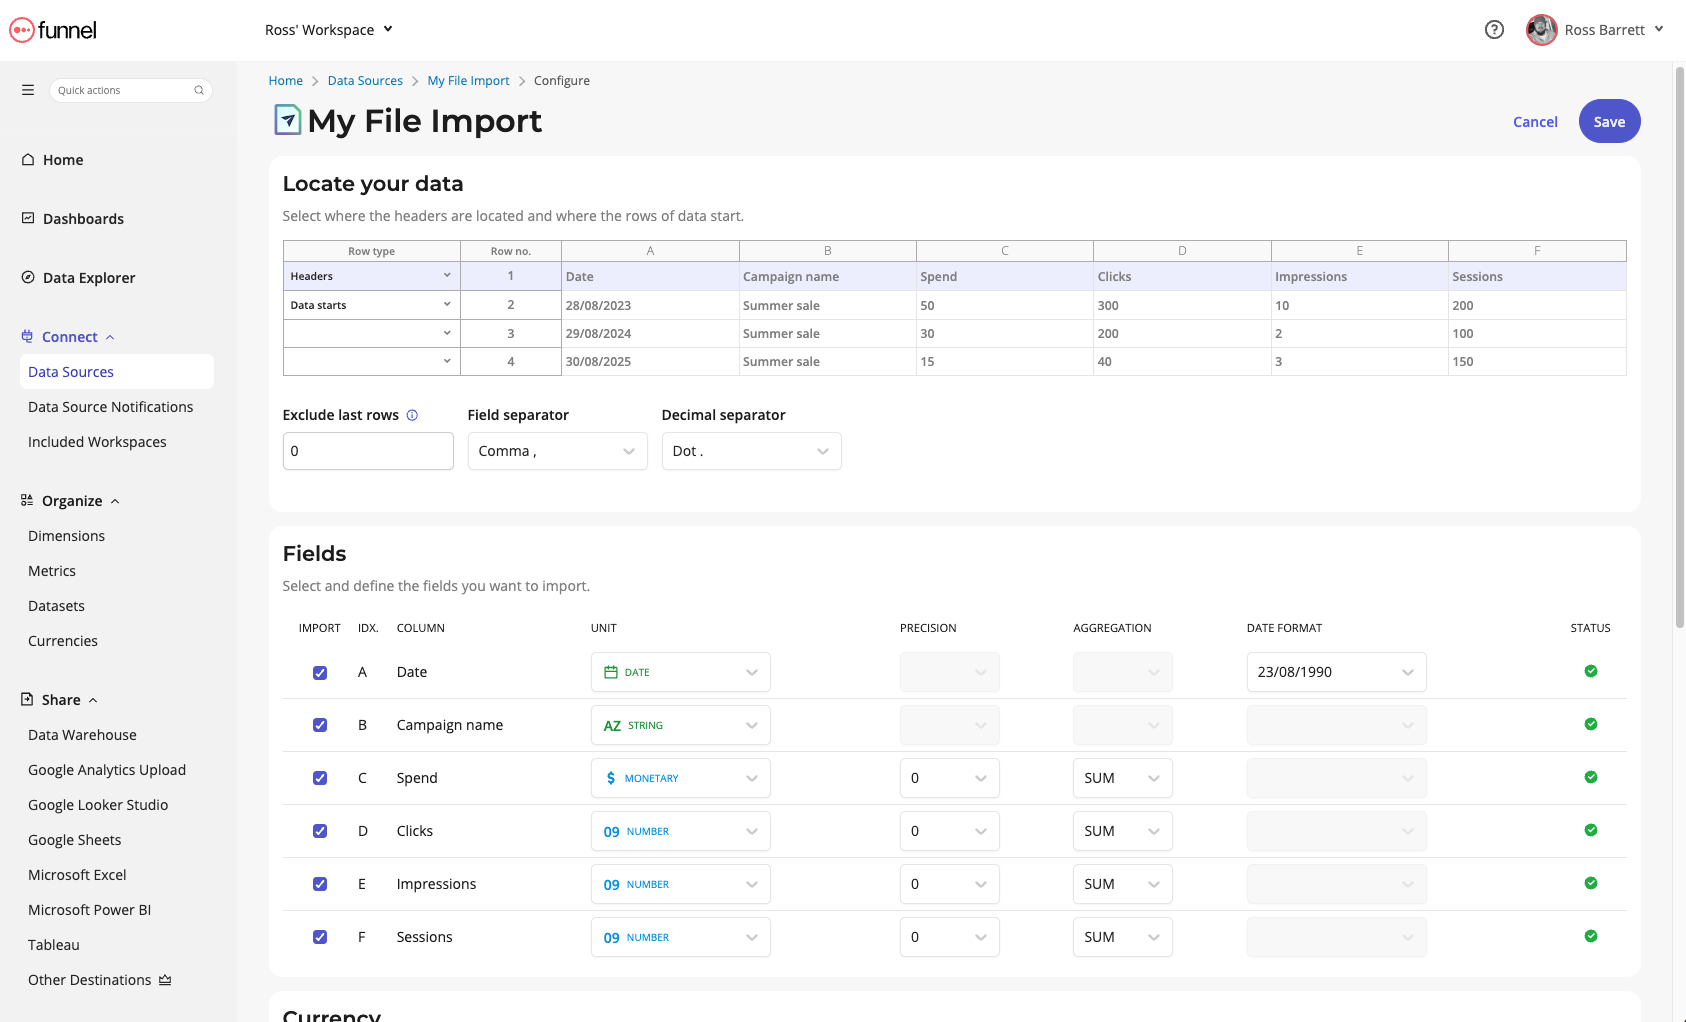Open the MONETARY unit dropdown for Spend
Viewport: 1686px width, 1022px height.
click(680, 778)
